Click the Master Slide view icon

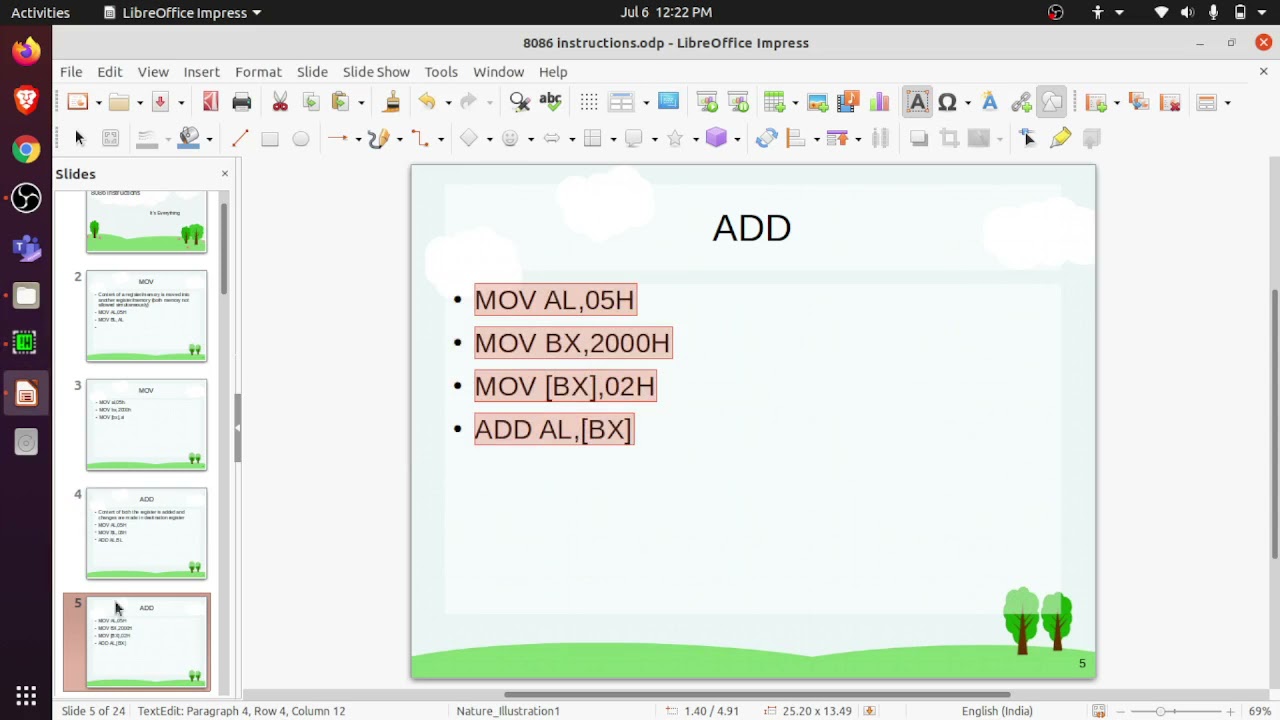click(668, 101)
